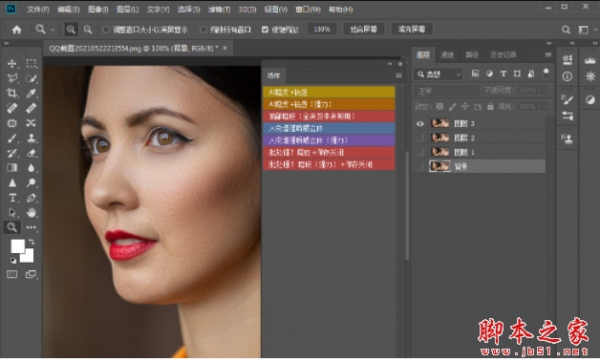This screenshot has width=600, height=362.
Task: Select the Eyedropper tool
Action: [x=31, y=93]
